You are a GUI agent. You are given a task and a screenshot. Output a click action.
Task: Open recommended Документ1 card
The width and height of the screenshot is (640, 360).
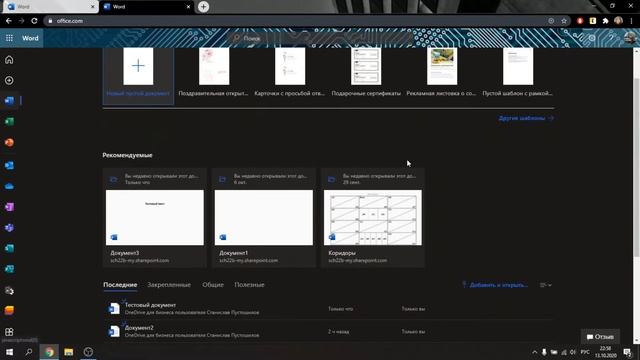click(264, 218)
